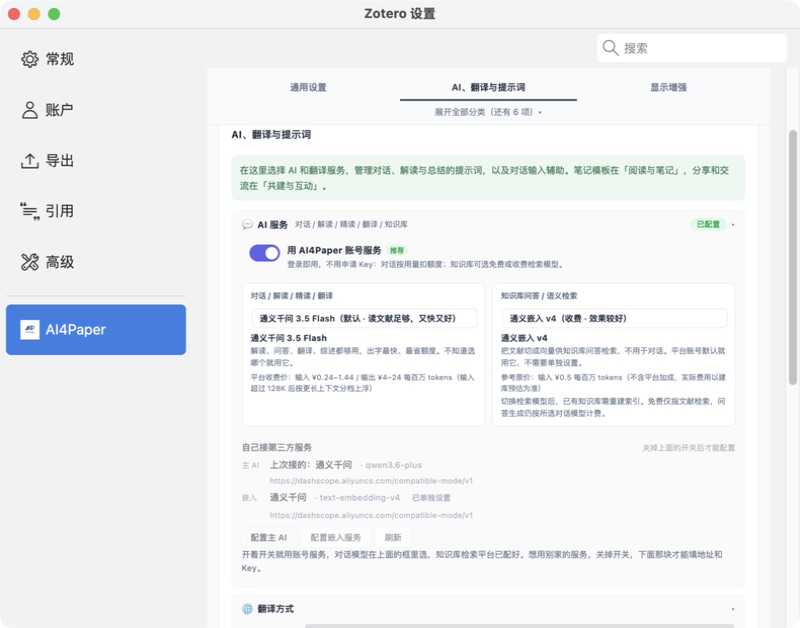Viewport: 800px width, 628px height.
Task: Open the 导出 settings pane
Action: click(x=47, y=161)
